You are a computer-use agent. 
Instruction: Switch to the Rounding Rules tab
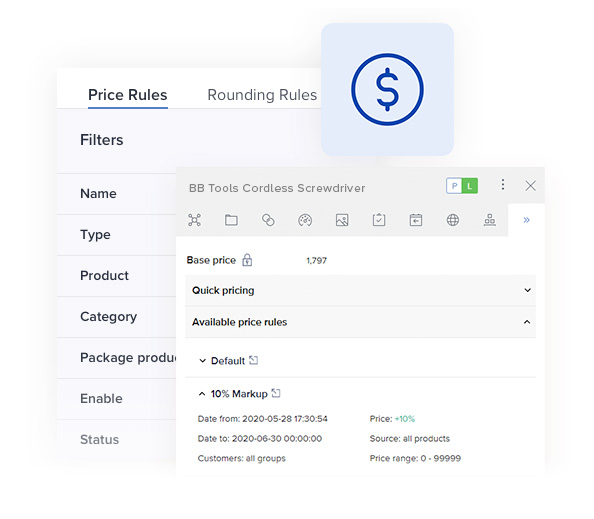click(x=262, y=95)
